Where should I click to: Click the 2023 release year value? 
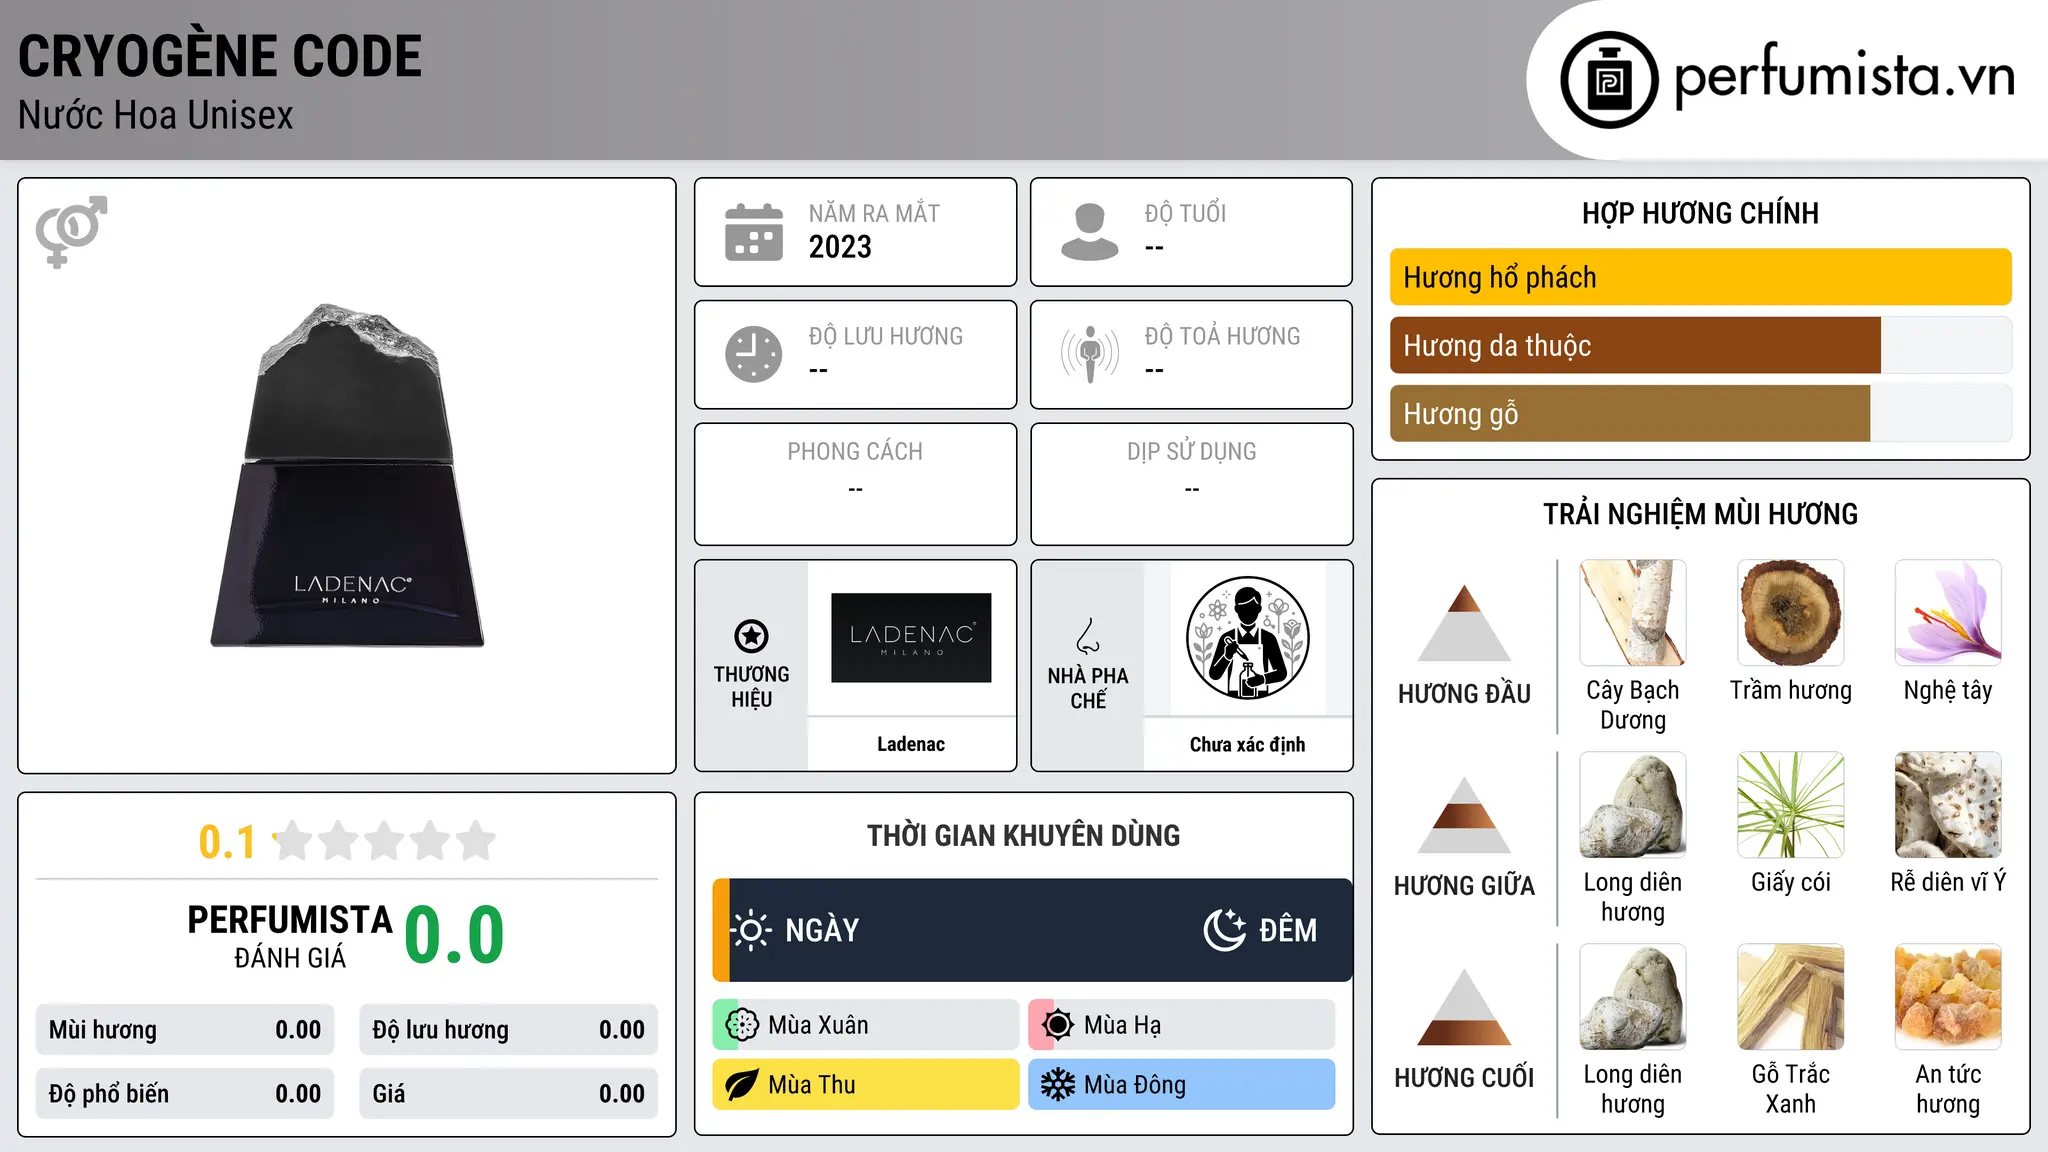[840, 247]
